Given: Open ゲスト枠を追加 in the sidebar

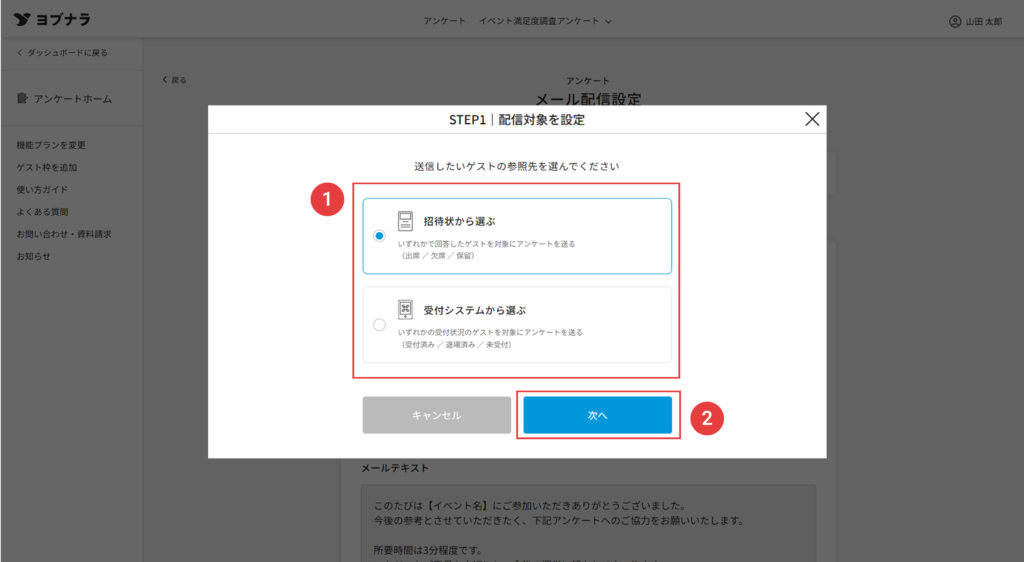Looking at the screenshot, I should point(47,167).
